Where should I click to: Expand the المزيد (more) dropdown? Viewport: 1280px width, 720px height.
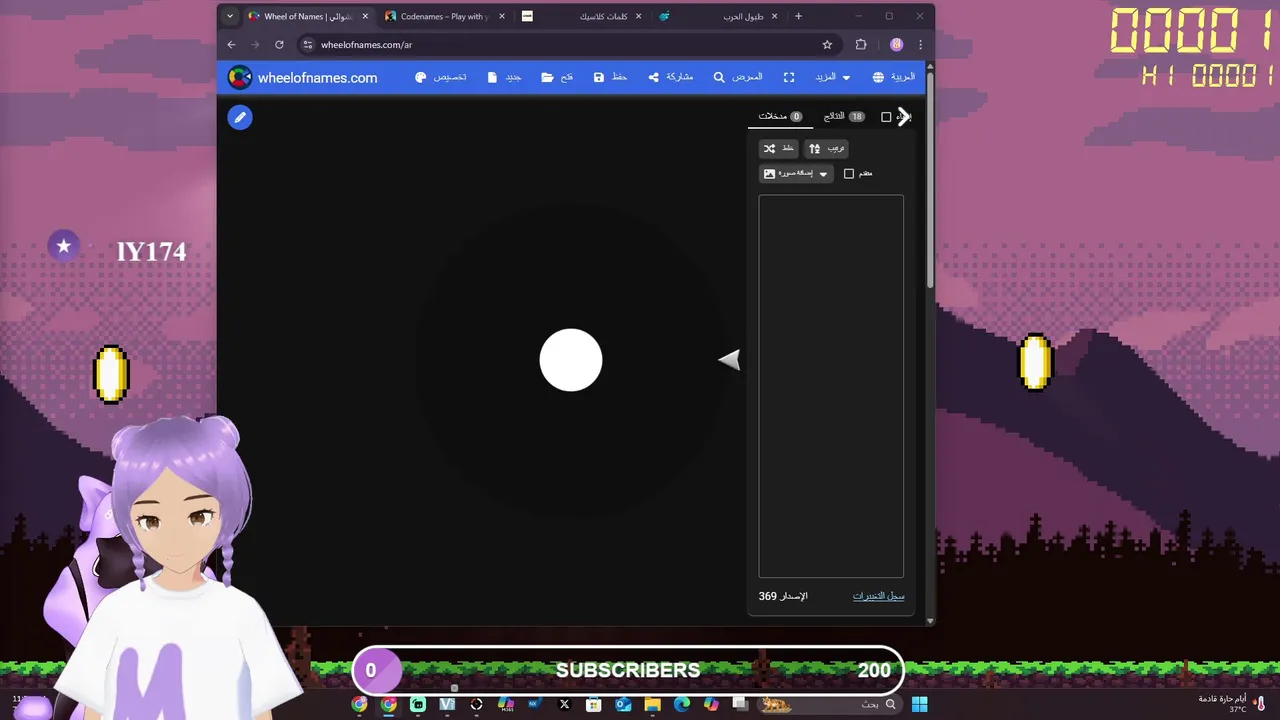833,77
